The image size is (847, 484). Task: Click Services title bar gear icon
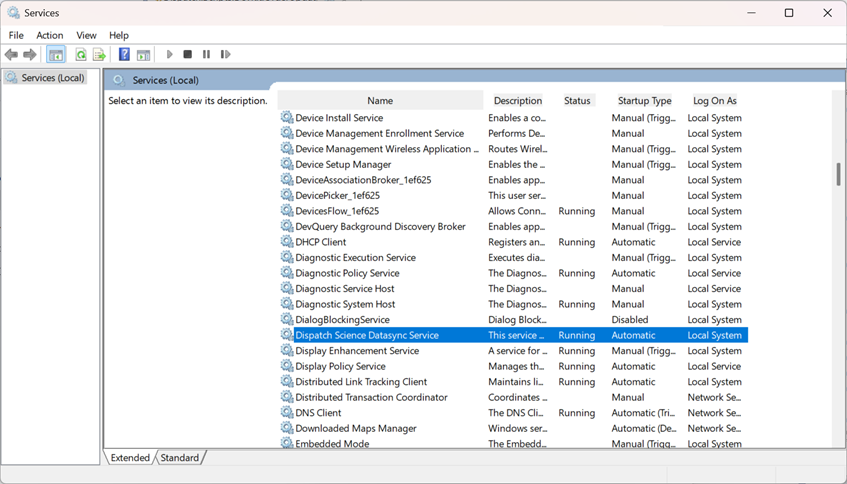tap(14, 12)
